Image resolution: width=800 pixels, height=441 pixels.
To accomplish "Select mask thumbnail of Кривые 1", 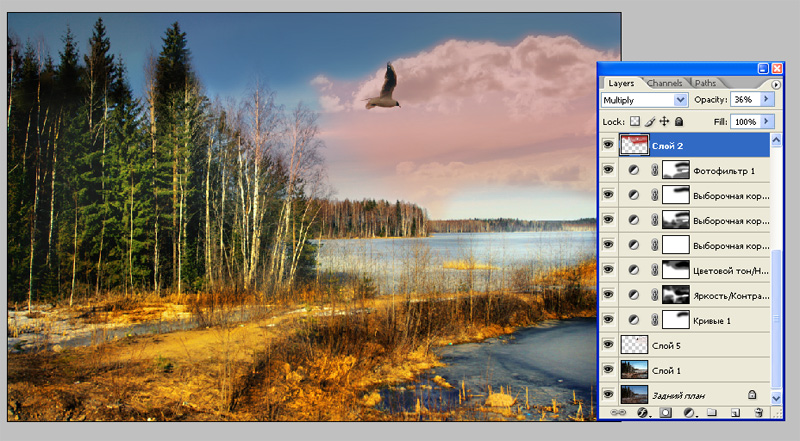I will tap(676, 320).
